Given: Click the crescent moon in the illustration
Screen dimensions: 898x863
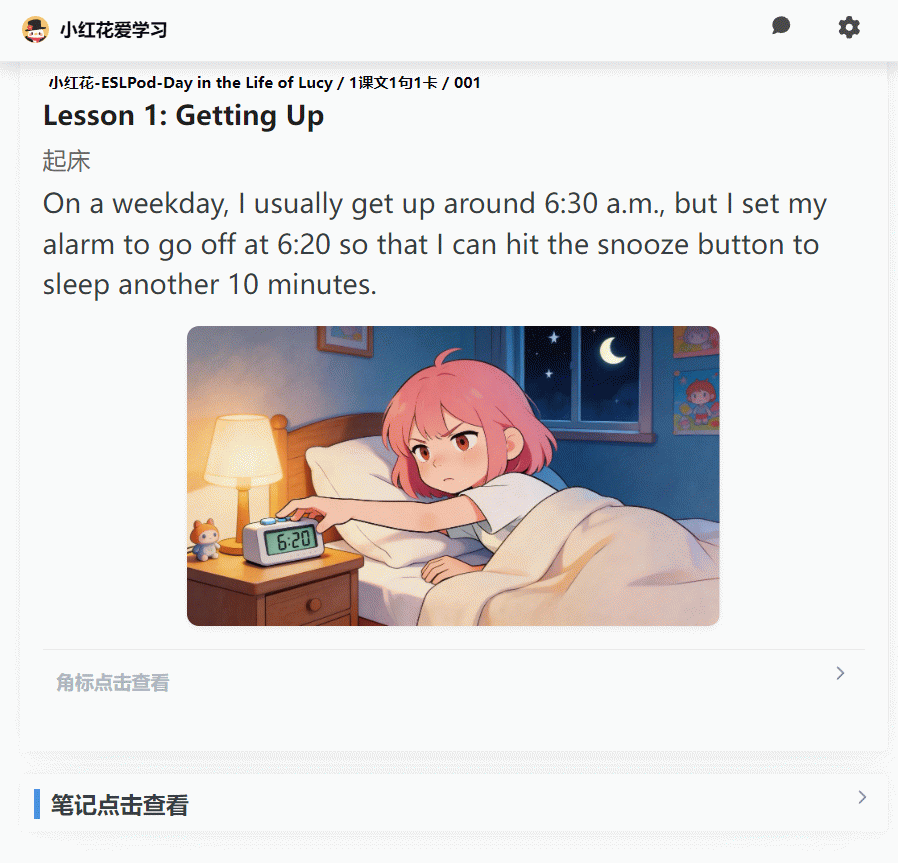Looking at the screenshot, I should (x=611, y=351).
